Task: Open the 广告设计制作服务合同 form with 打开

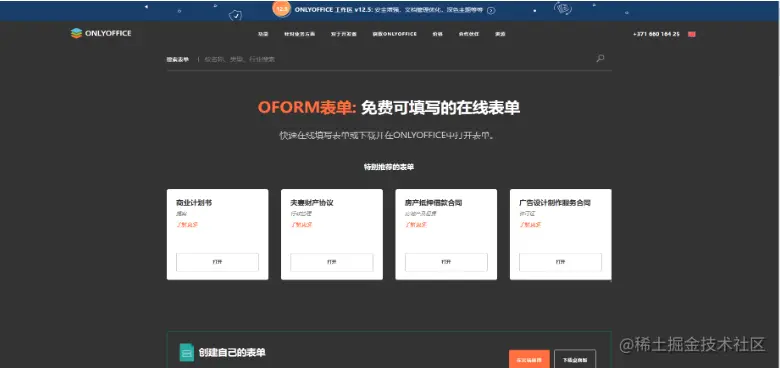Action: click(561, 262)
